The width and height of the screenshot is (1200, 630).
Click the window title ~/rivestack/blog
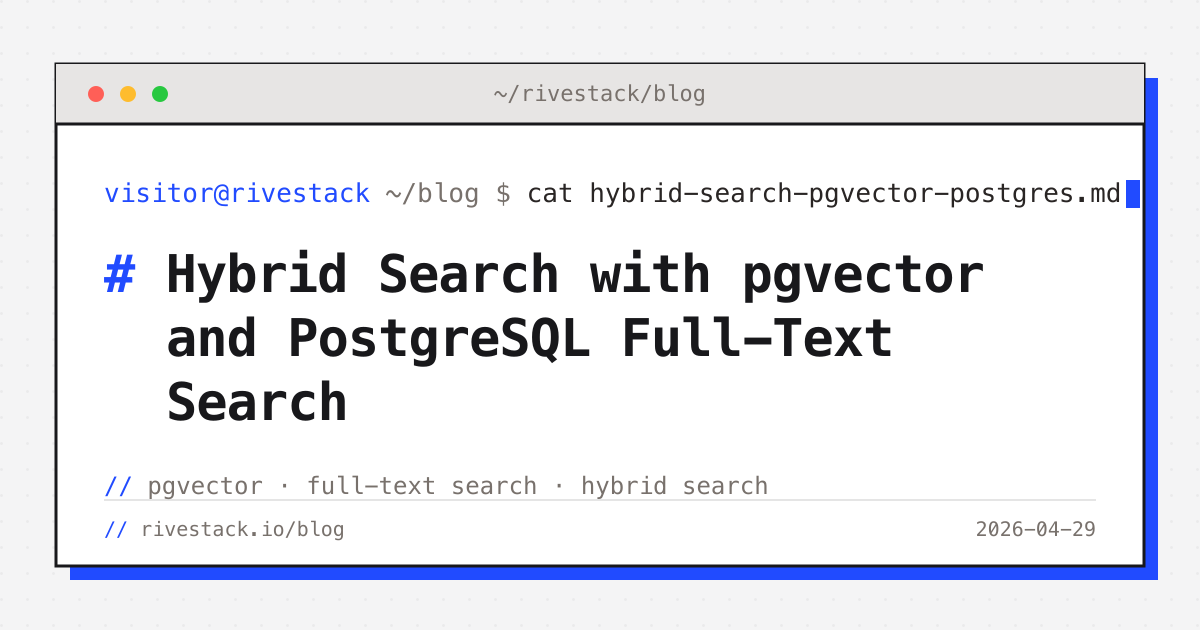point(599,94)
